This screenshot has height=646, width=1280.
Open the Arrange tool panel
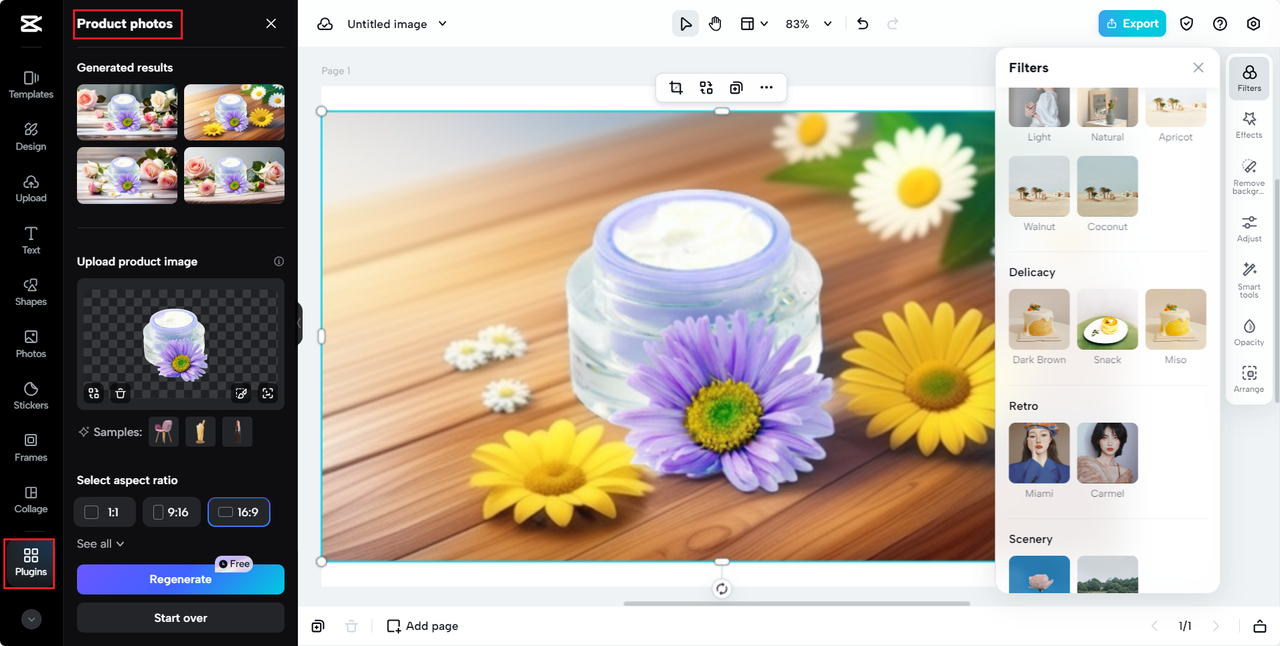(x=1249, y=379)
